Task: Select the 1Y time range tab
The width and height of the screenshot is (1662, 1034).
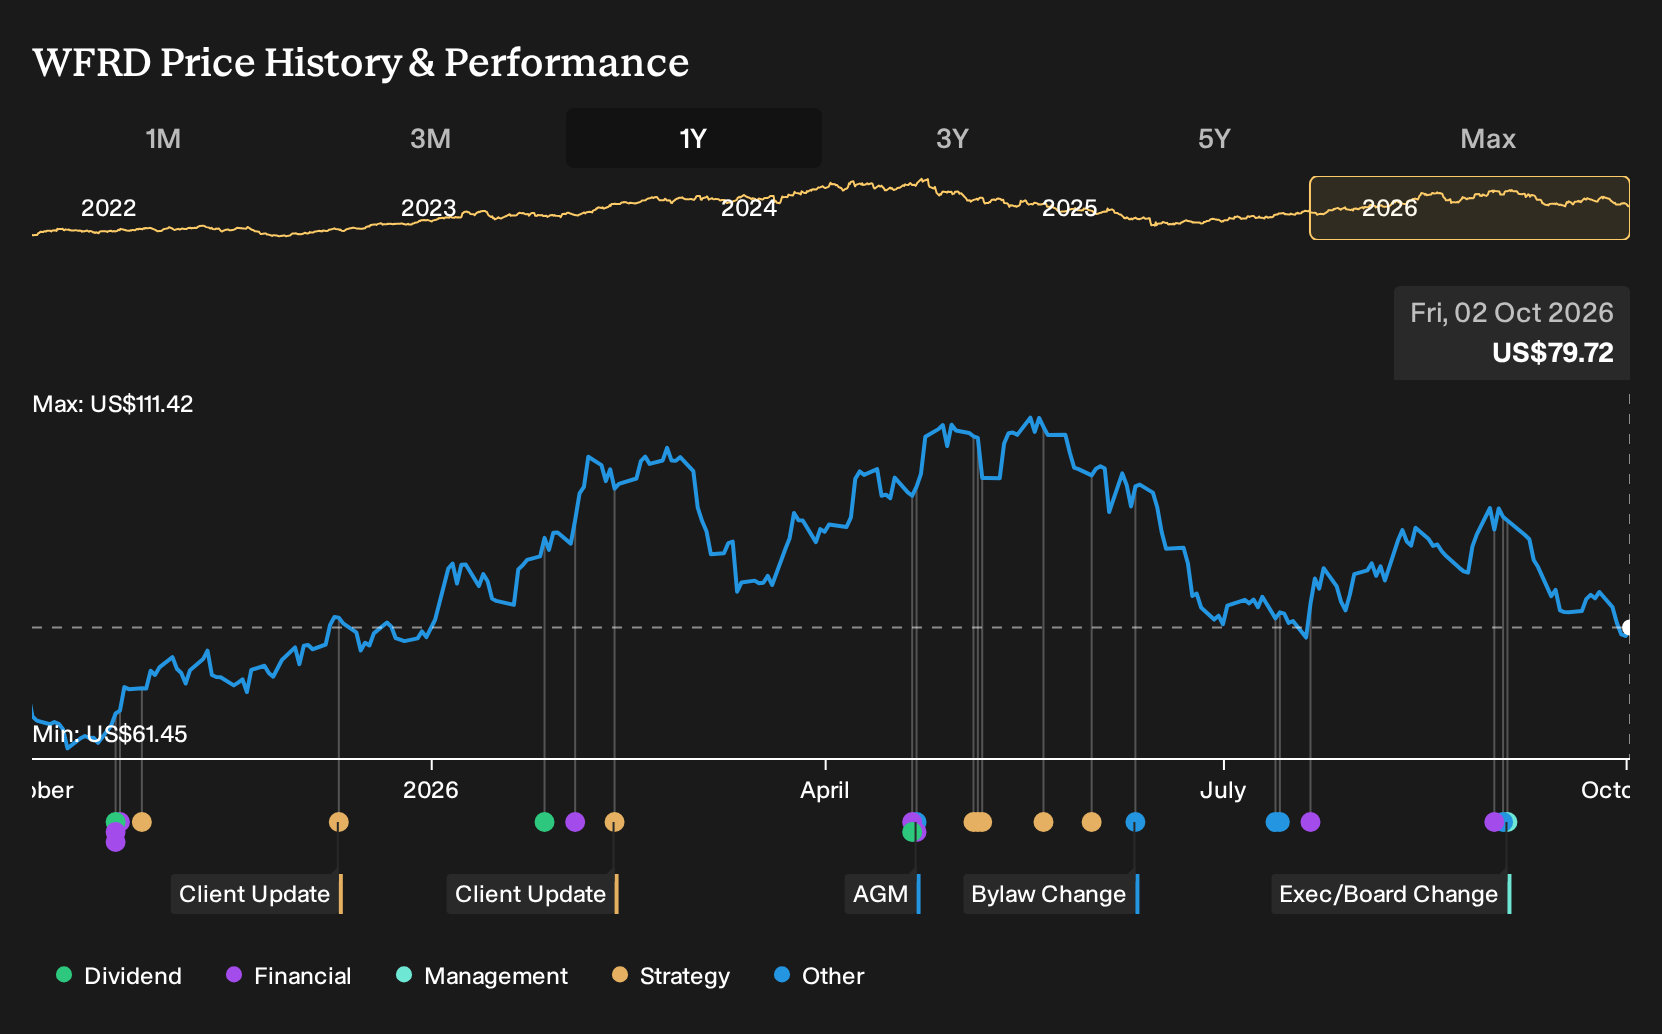Action: (x=693, y=138)
